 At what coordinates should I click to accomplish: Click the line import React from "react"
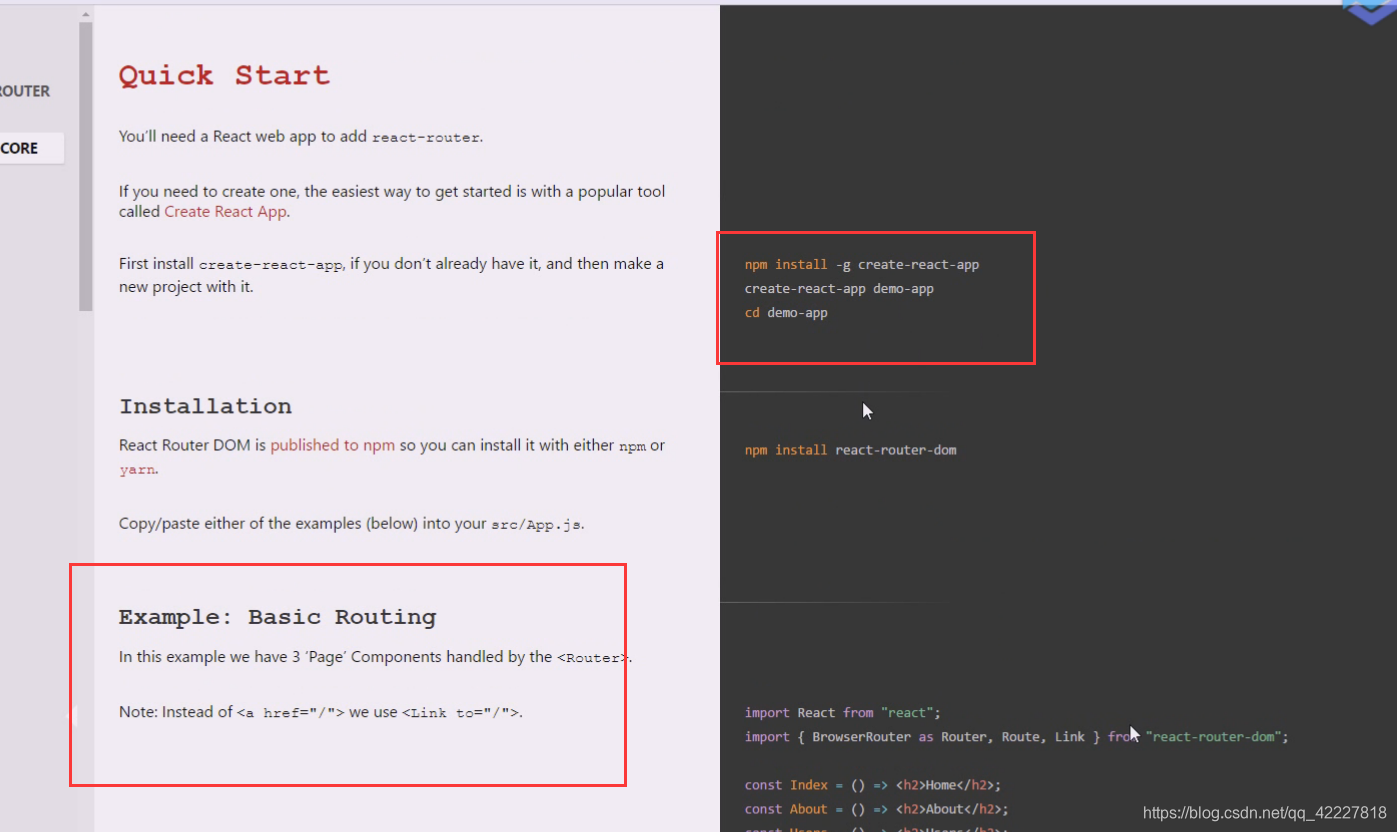(x=842, y=713)
